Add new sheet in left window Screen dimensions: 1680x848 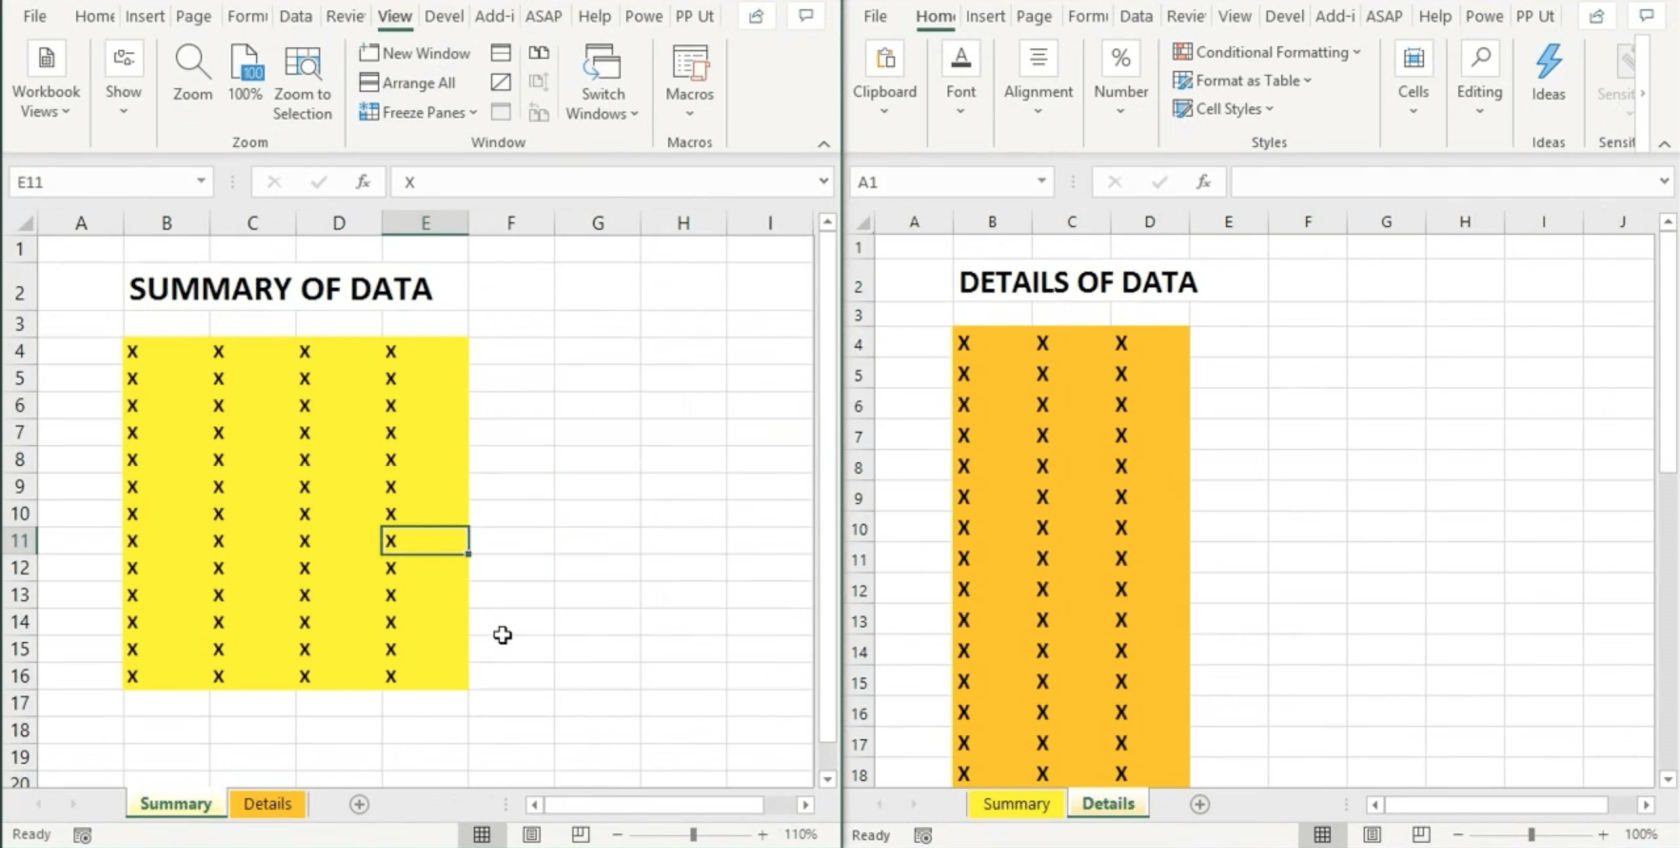[x=359, y=804]
